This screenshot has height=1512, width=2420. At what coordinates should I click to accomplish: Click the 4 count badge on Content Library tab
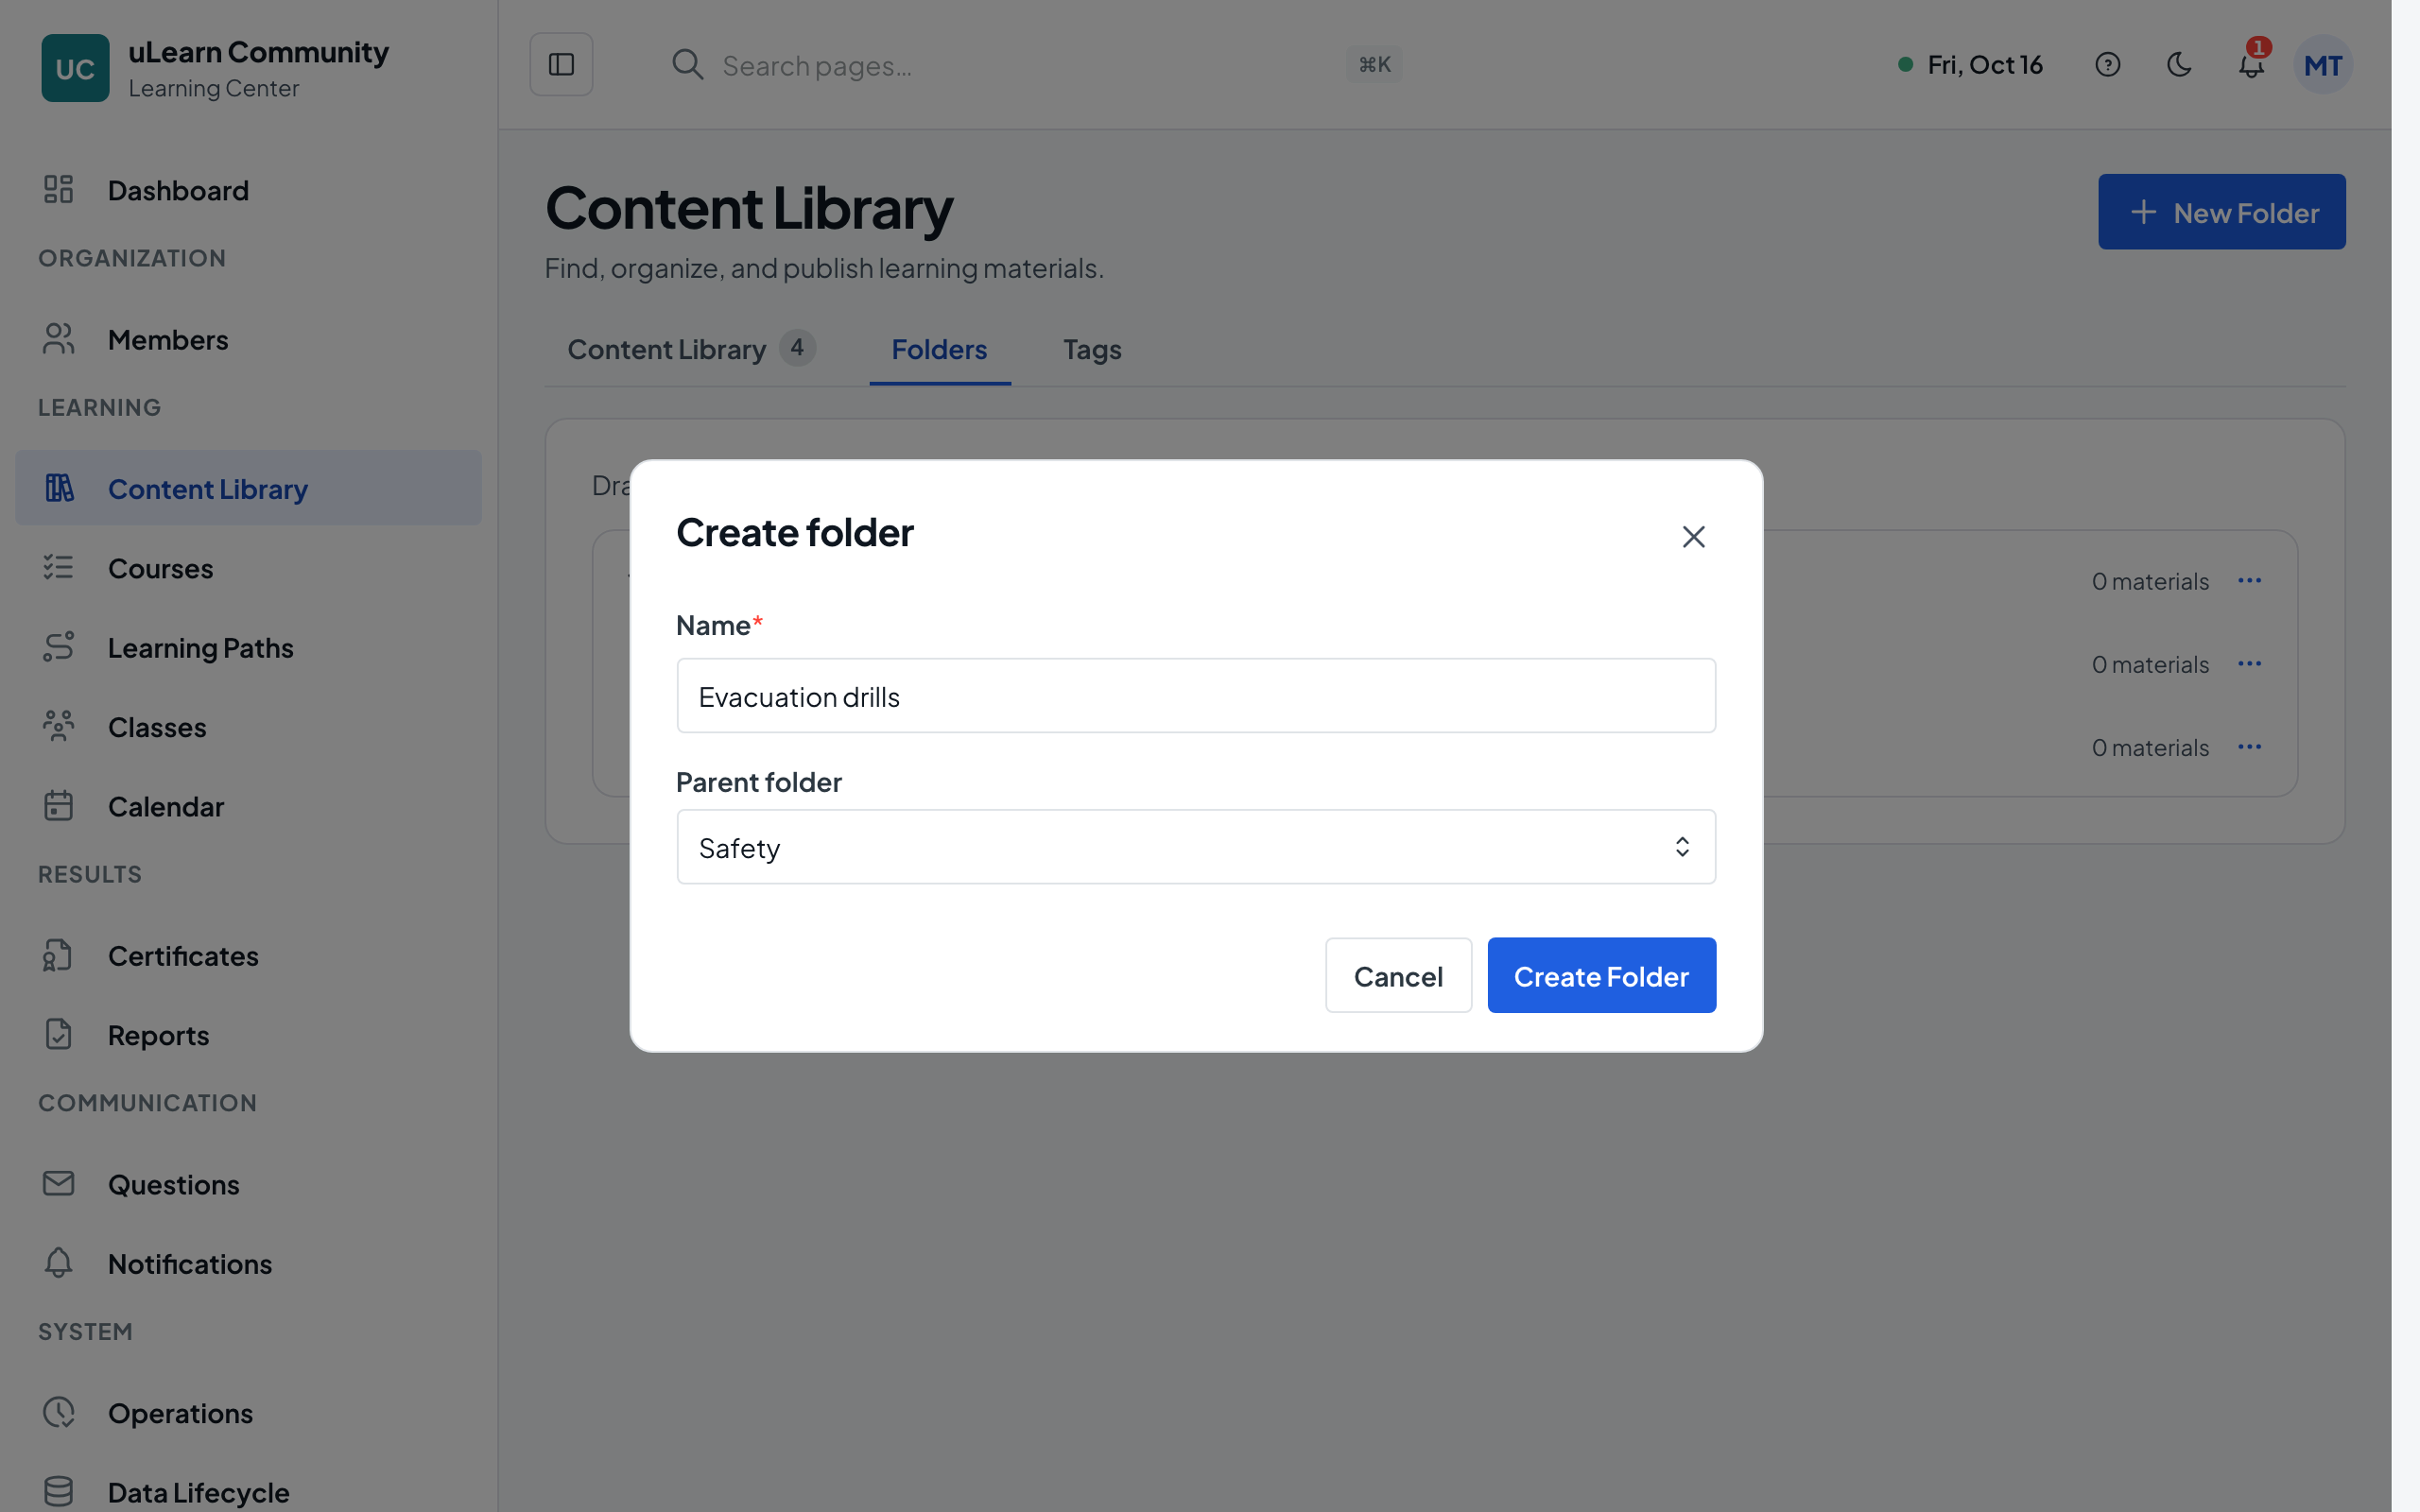tap(797, 348)
